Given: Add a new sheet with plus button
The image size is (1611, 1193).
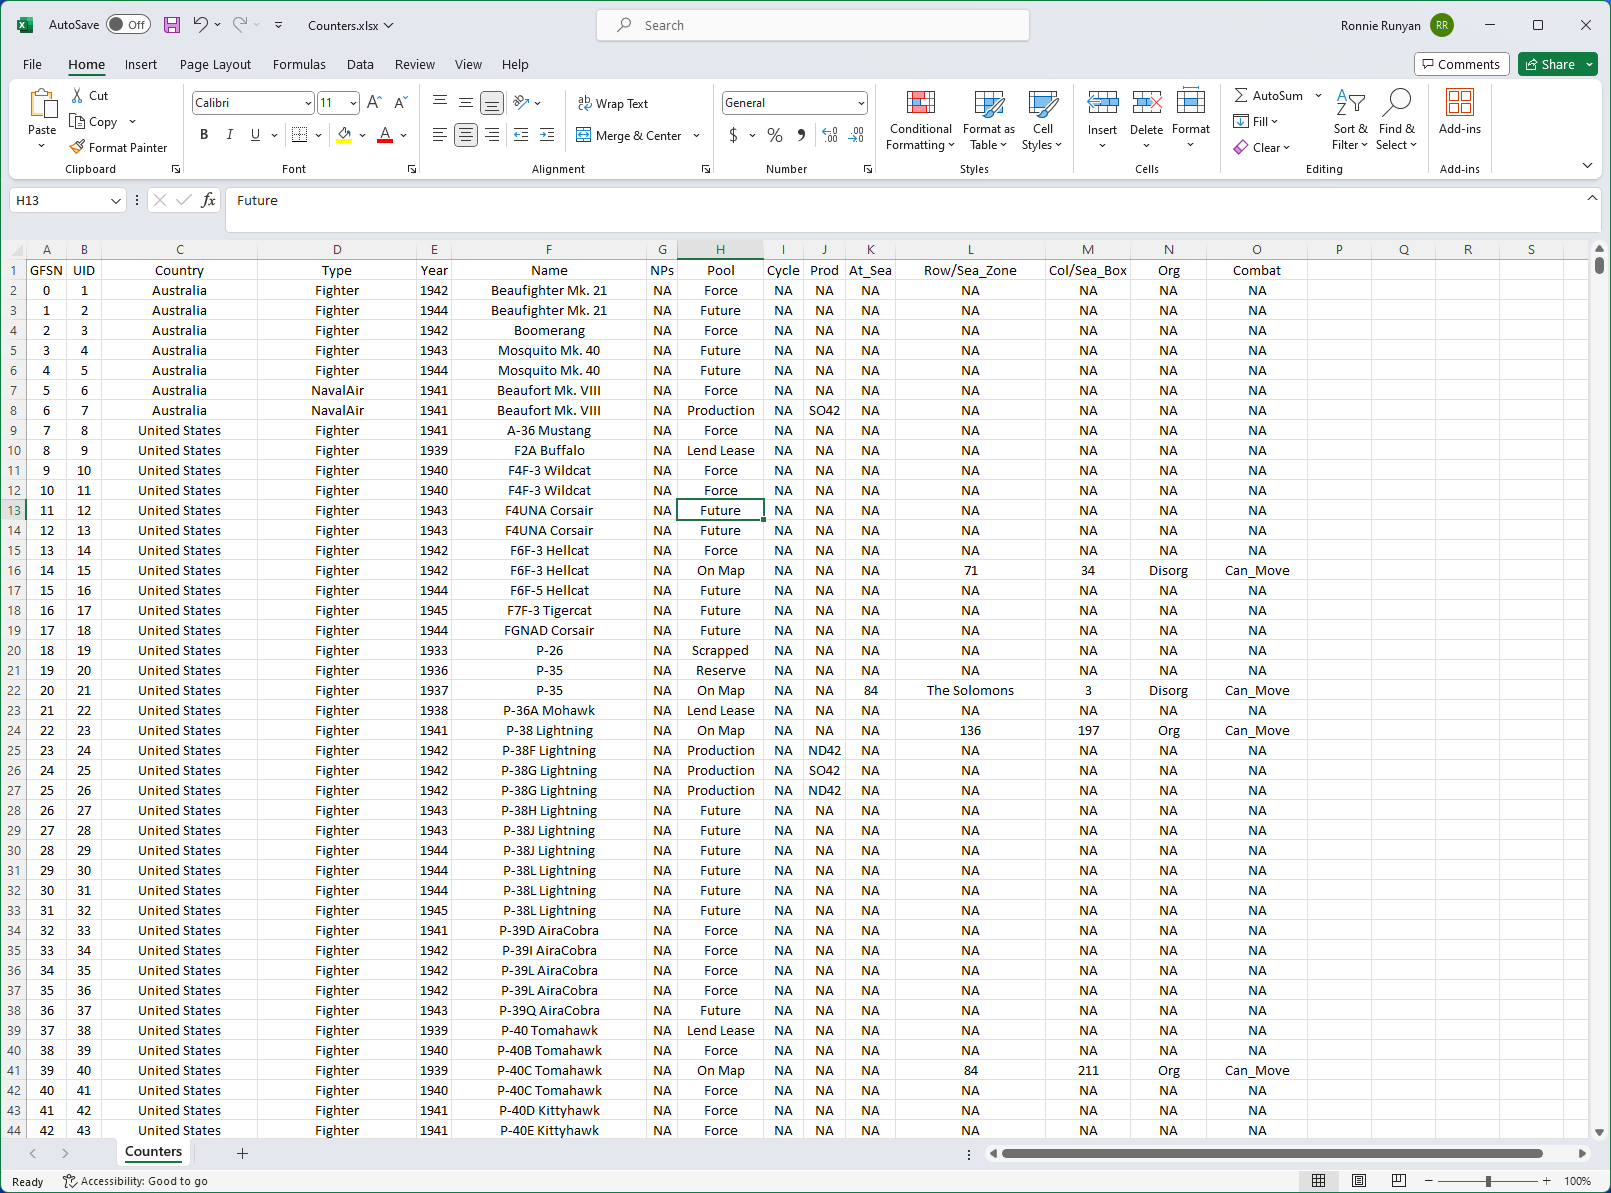Looking at the screenshot, I should coord(242,1153).
